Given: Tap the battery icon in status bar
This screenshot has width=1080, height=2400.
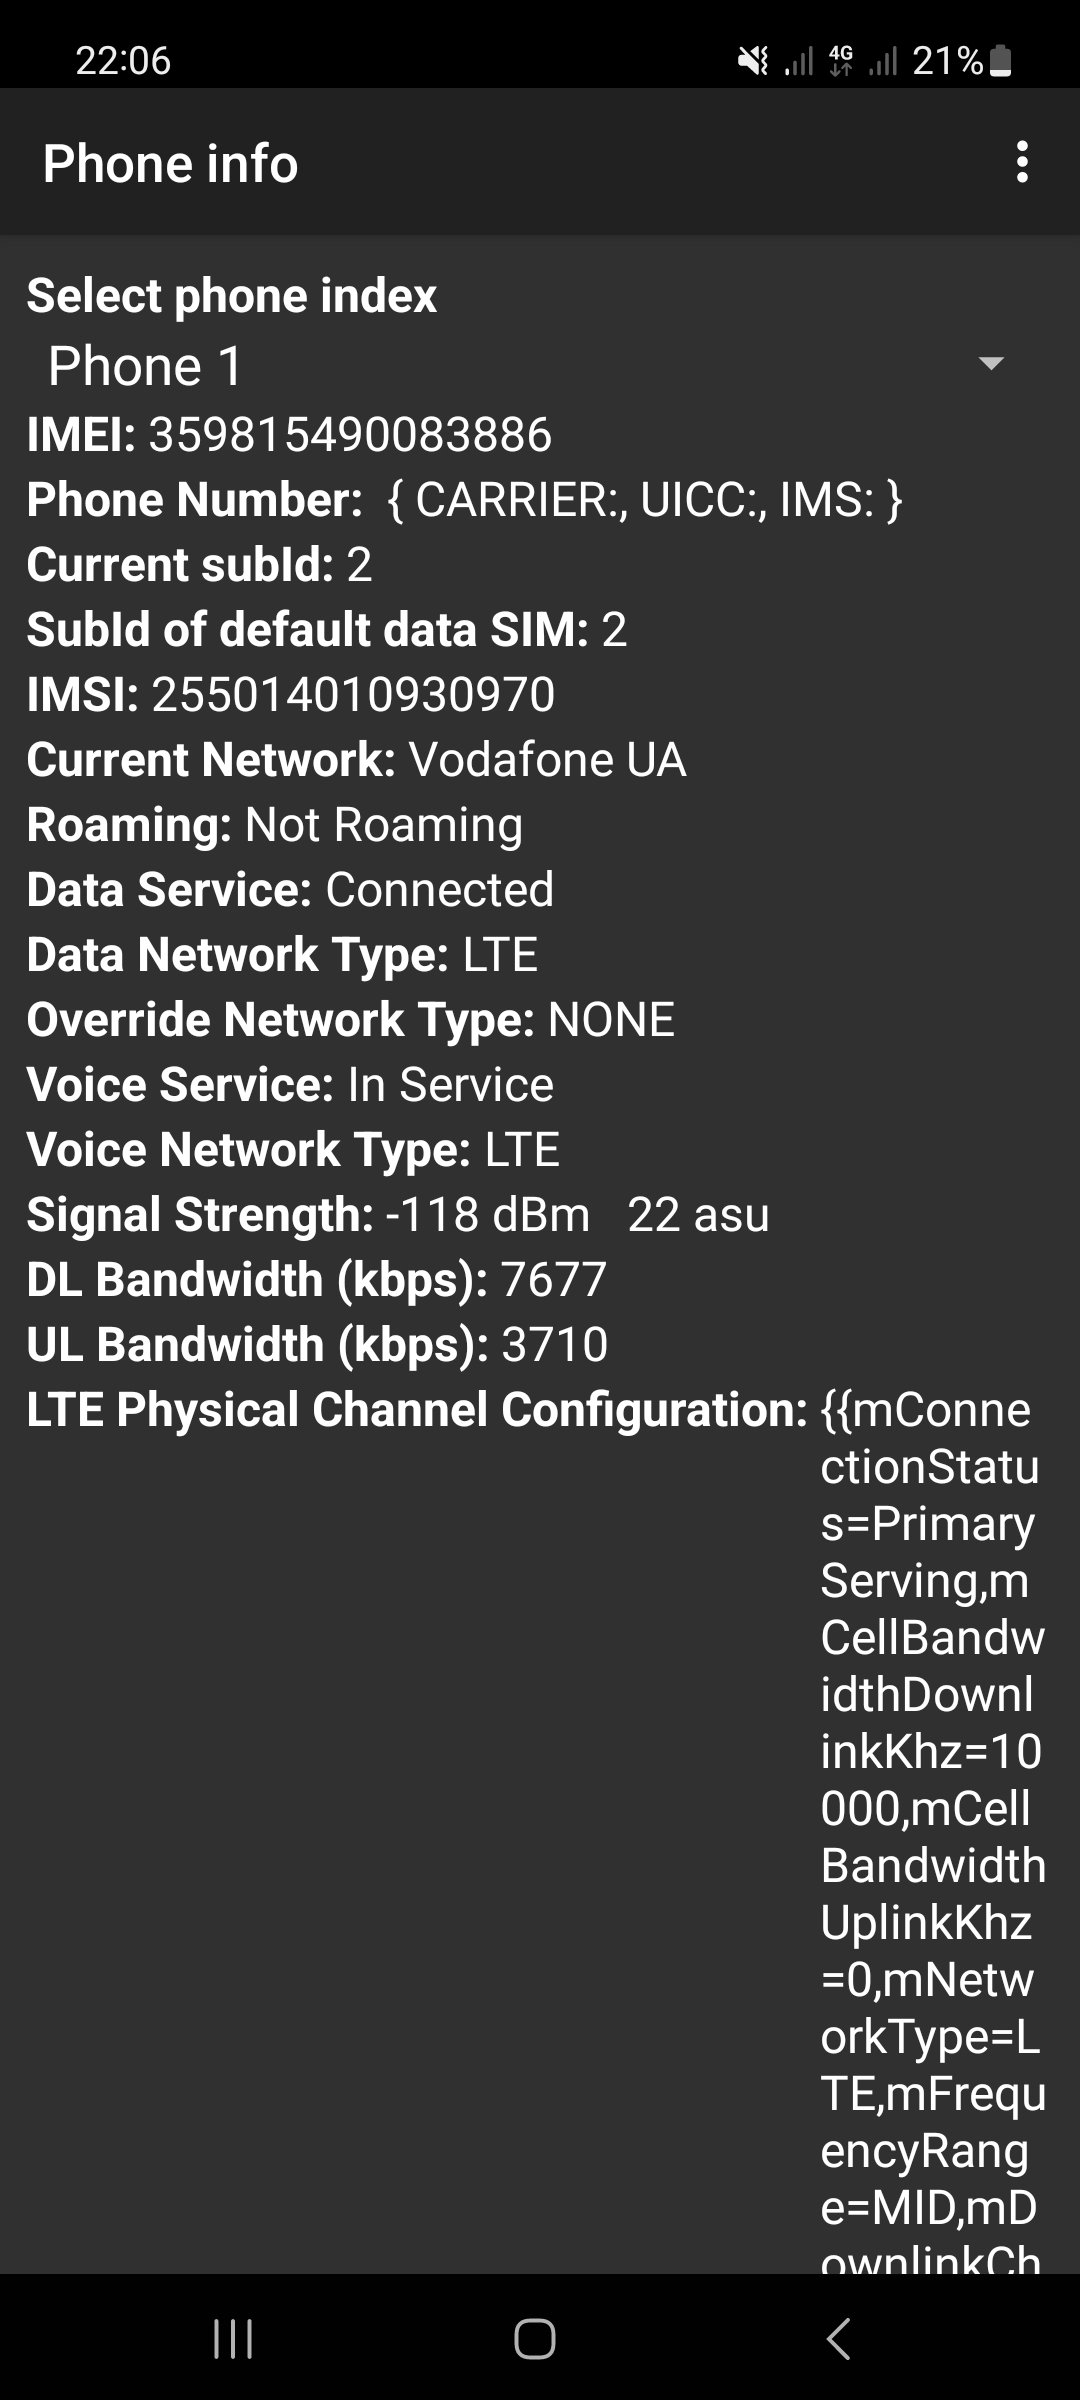Looking at the screenshot, I should pos(1000,62).
